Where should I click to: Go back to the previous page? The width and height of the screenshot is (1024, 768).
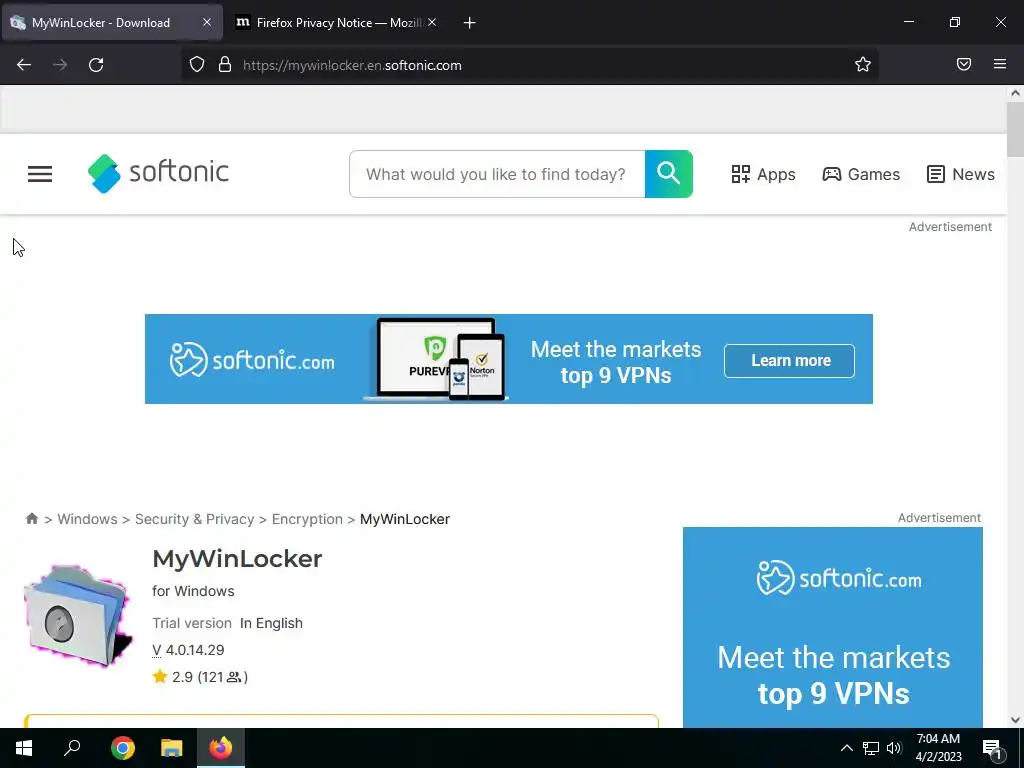pos(24,65)
